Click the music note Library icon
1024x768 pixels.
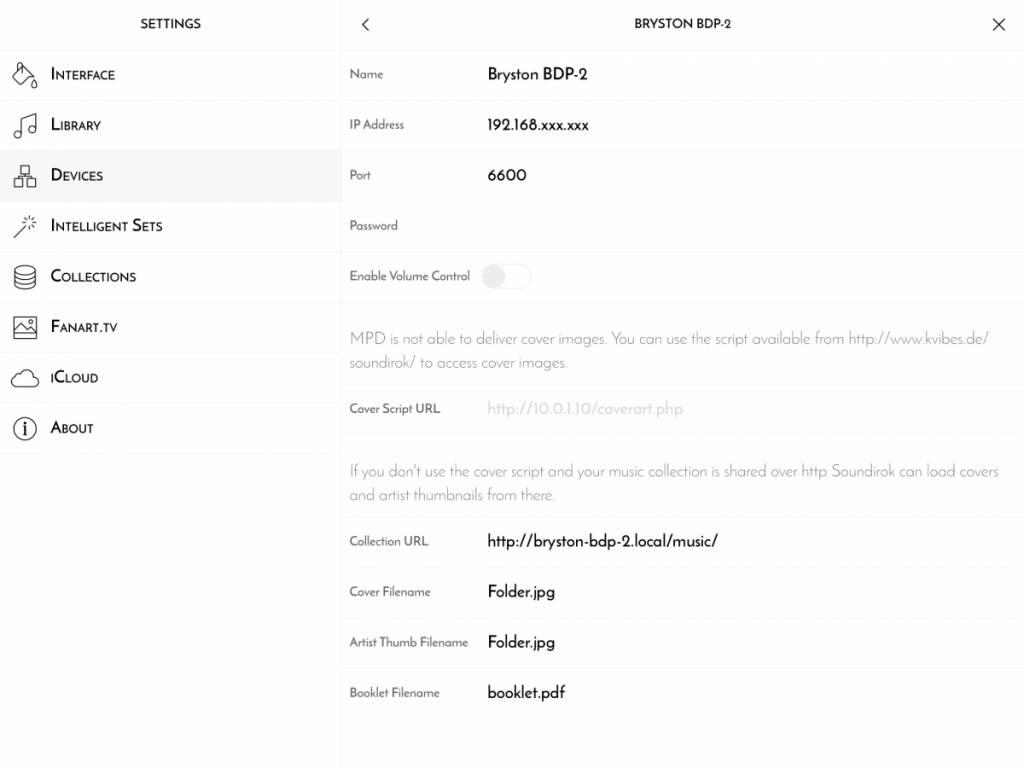coord(25,125)
